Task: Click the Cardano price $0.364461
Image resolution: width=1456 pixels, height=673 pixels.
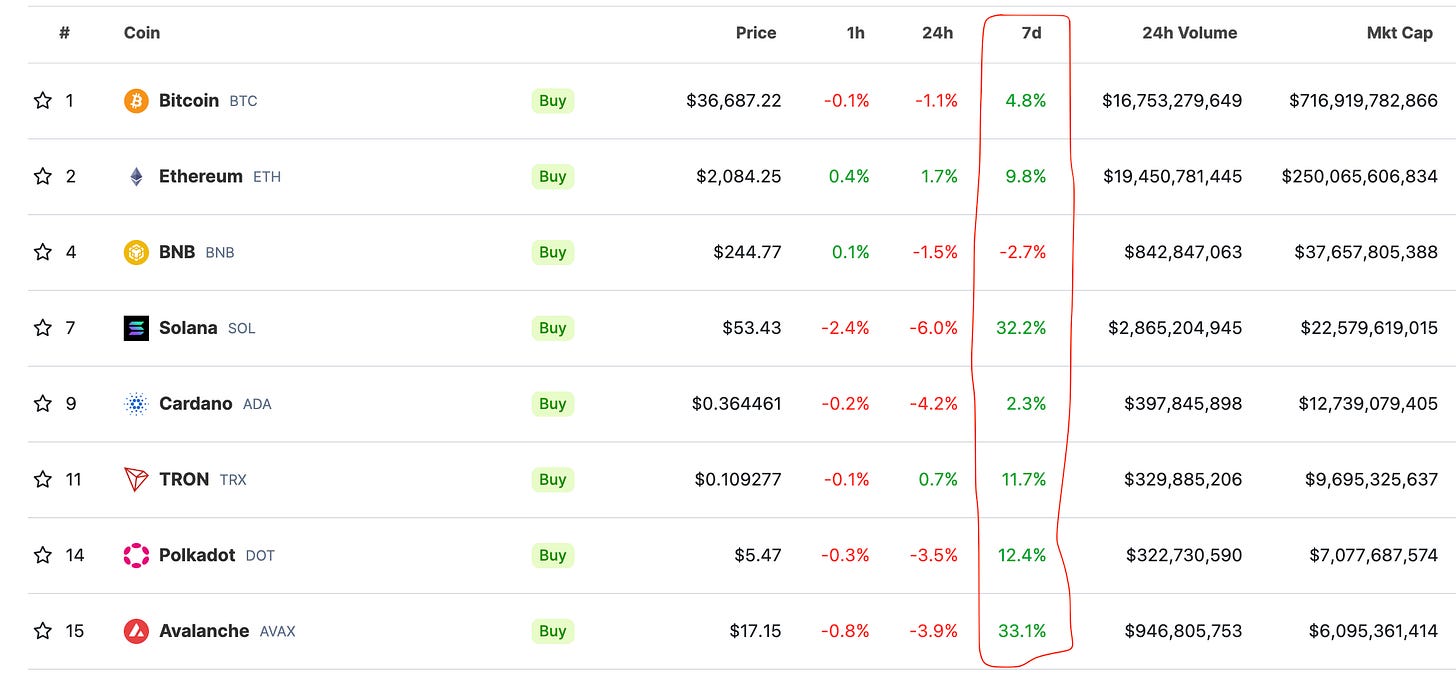Action: 737,404
